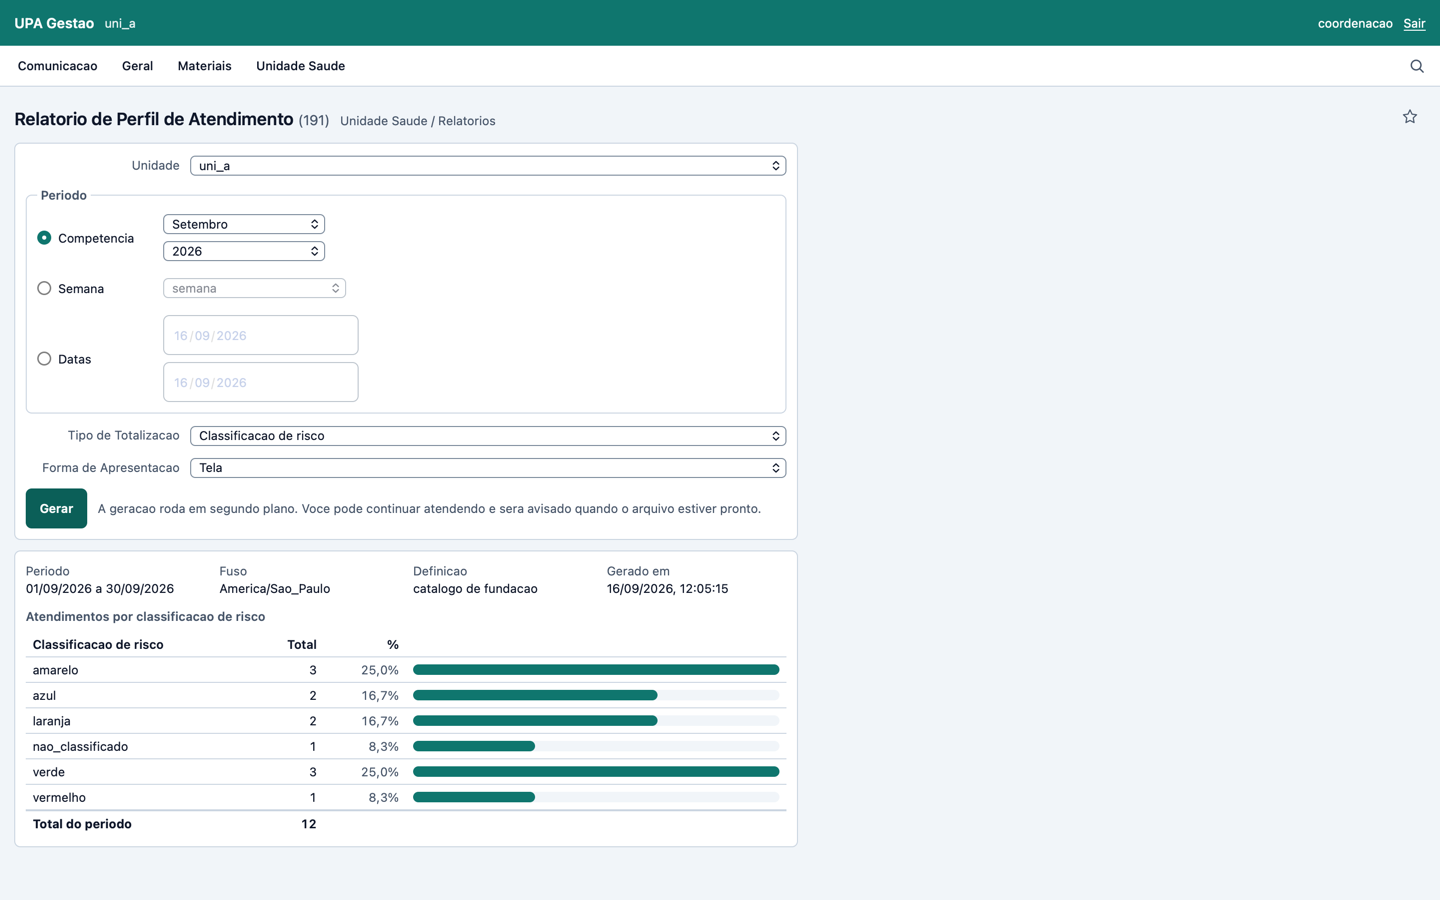
Task: Expand the semana dropdown
Action: [x=254, y=288]
